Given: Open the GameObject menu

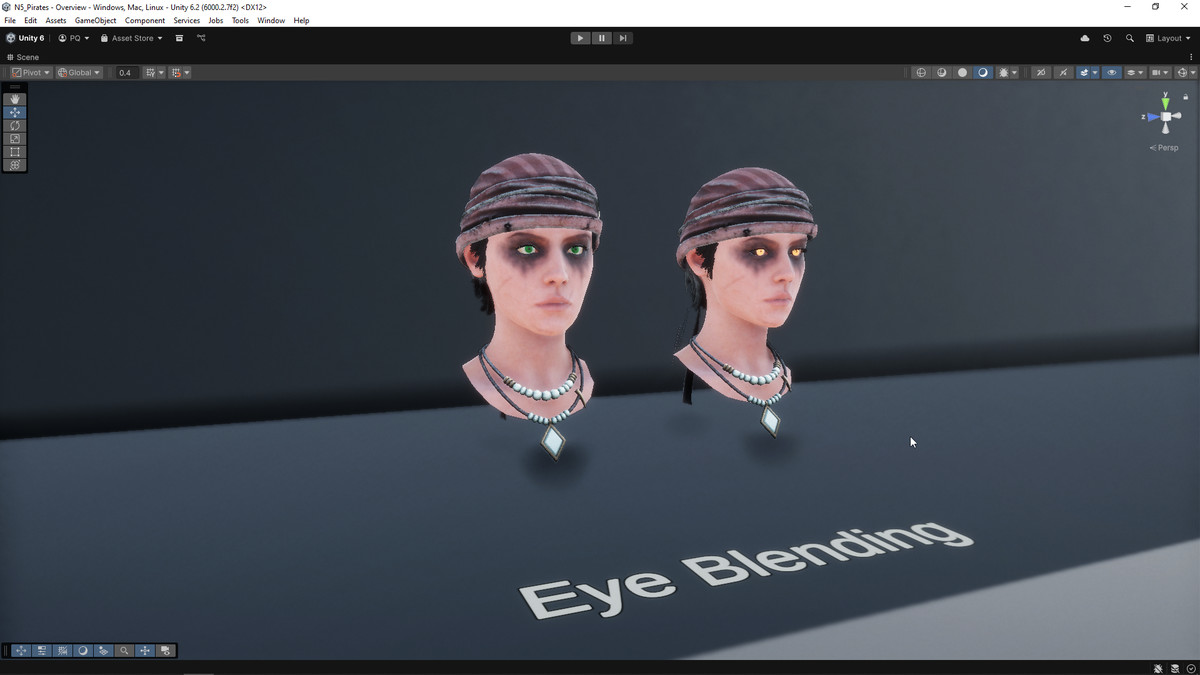Looking at the screenshot, I should pyautogui.click(x=95, y=20).
